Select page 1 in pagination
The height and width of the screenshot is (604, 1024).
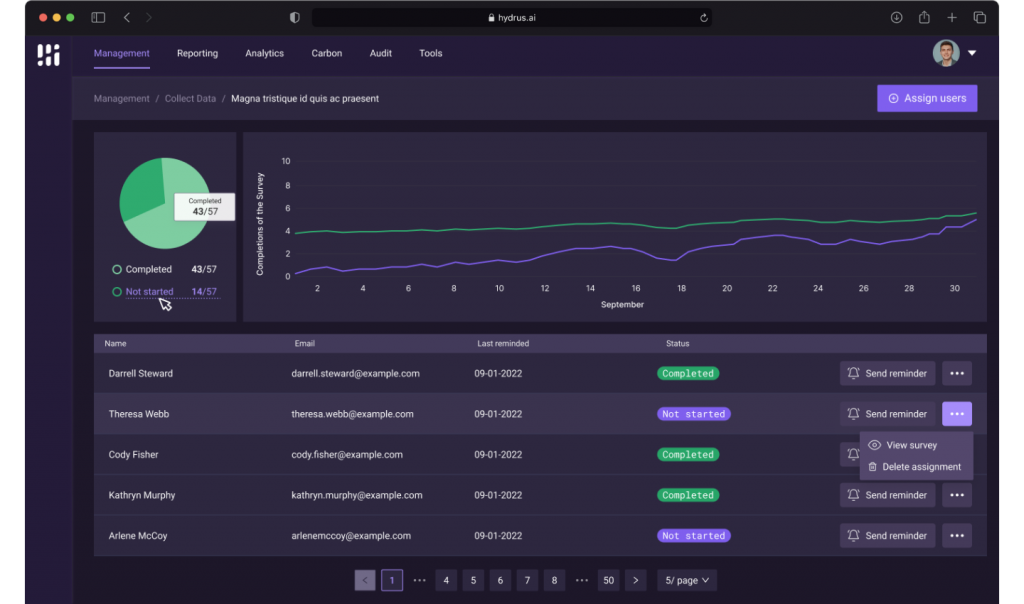392,580
